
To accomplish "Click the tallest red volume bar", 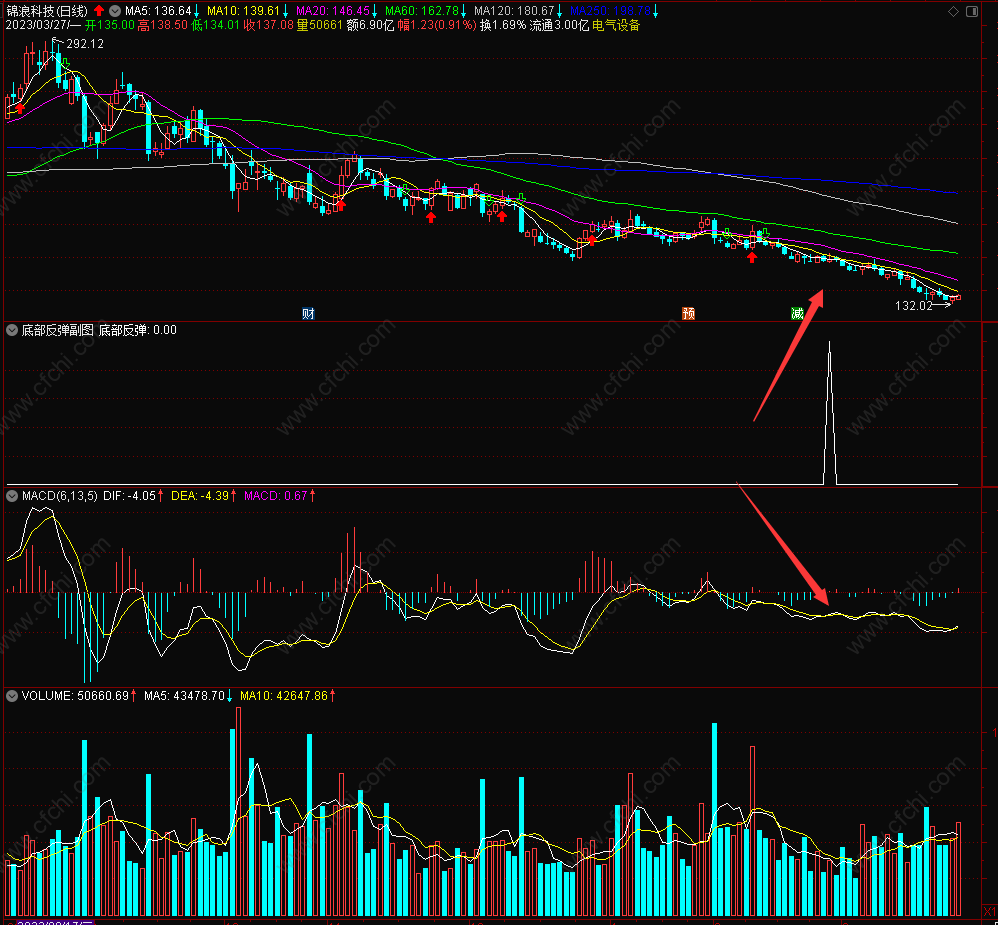I will coord(239,812).
